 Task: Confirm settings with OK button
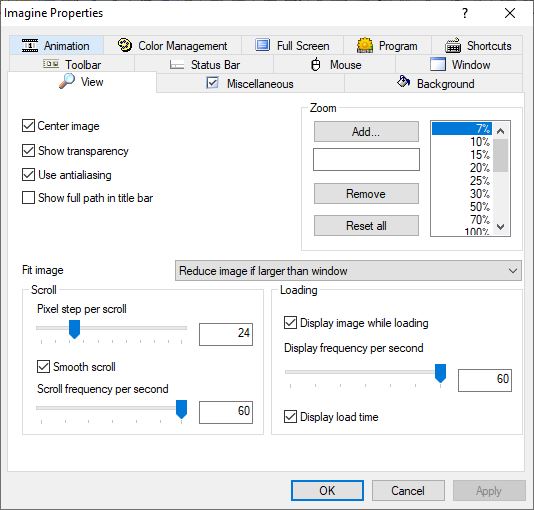pos(327,491)
